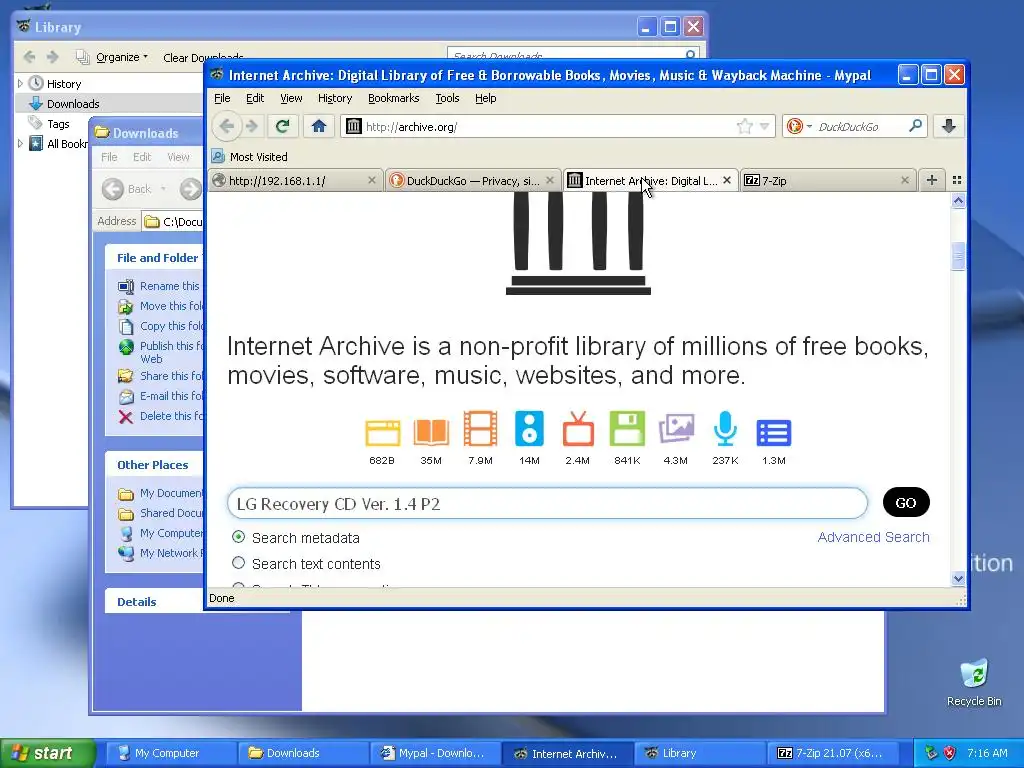The image size is (1024, 768).
Task: Switch to the 7-Zip tab
Action: click(x=828, y=181)
